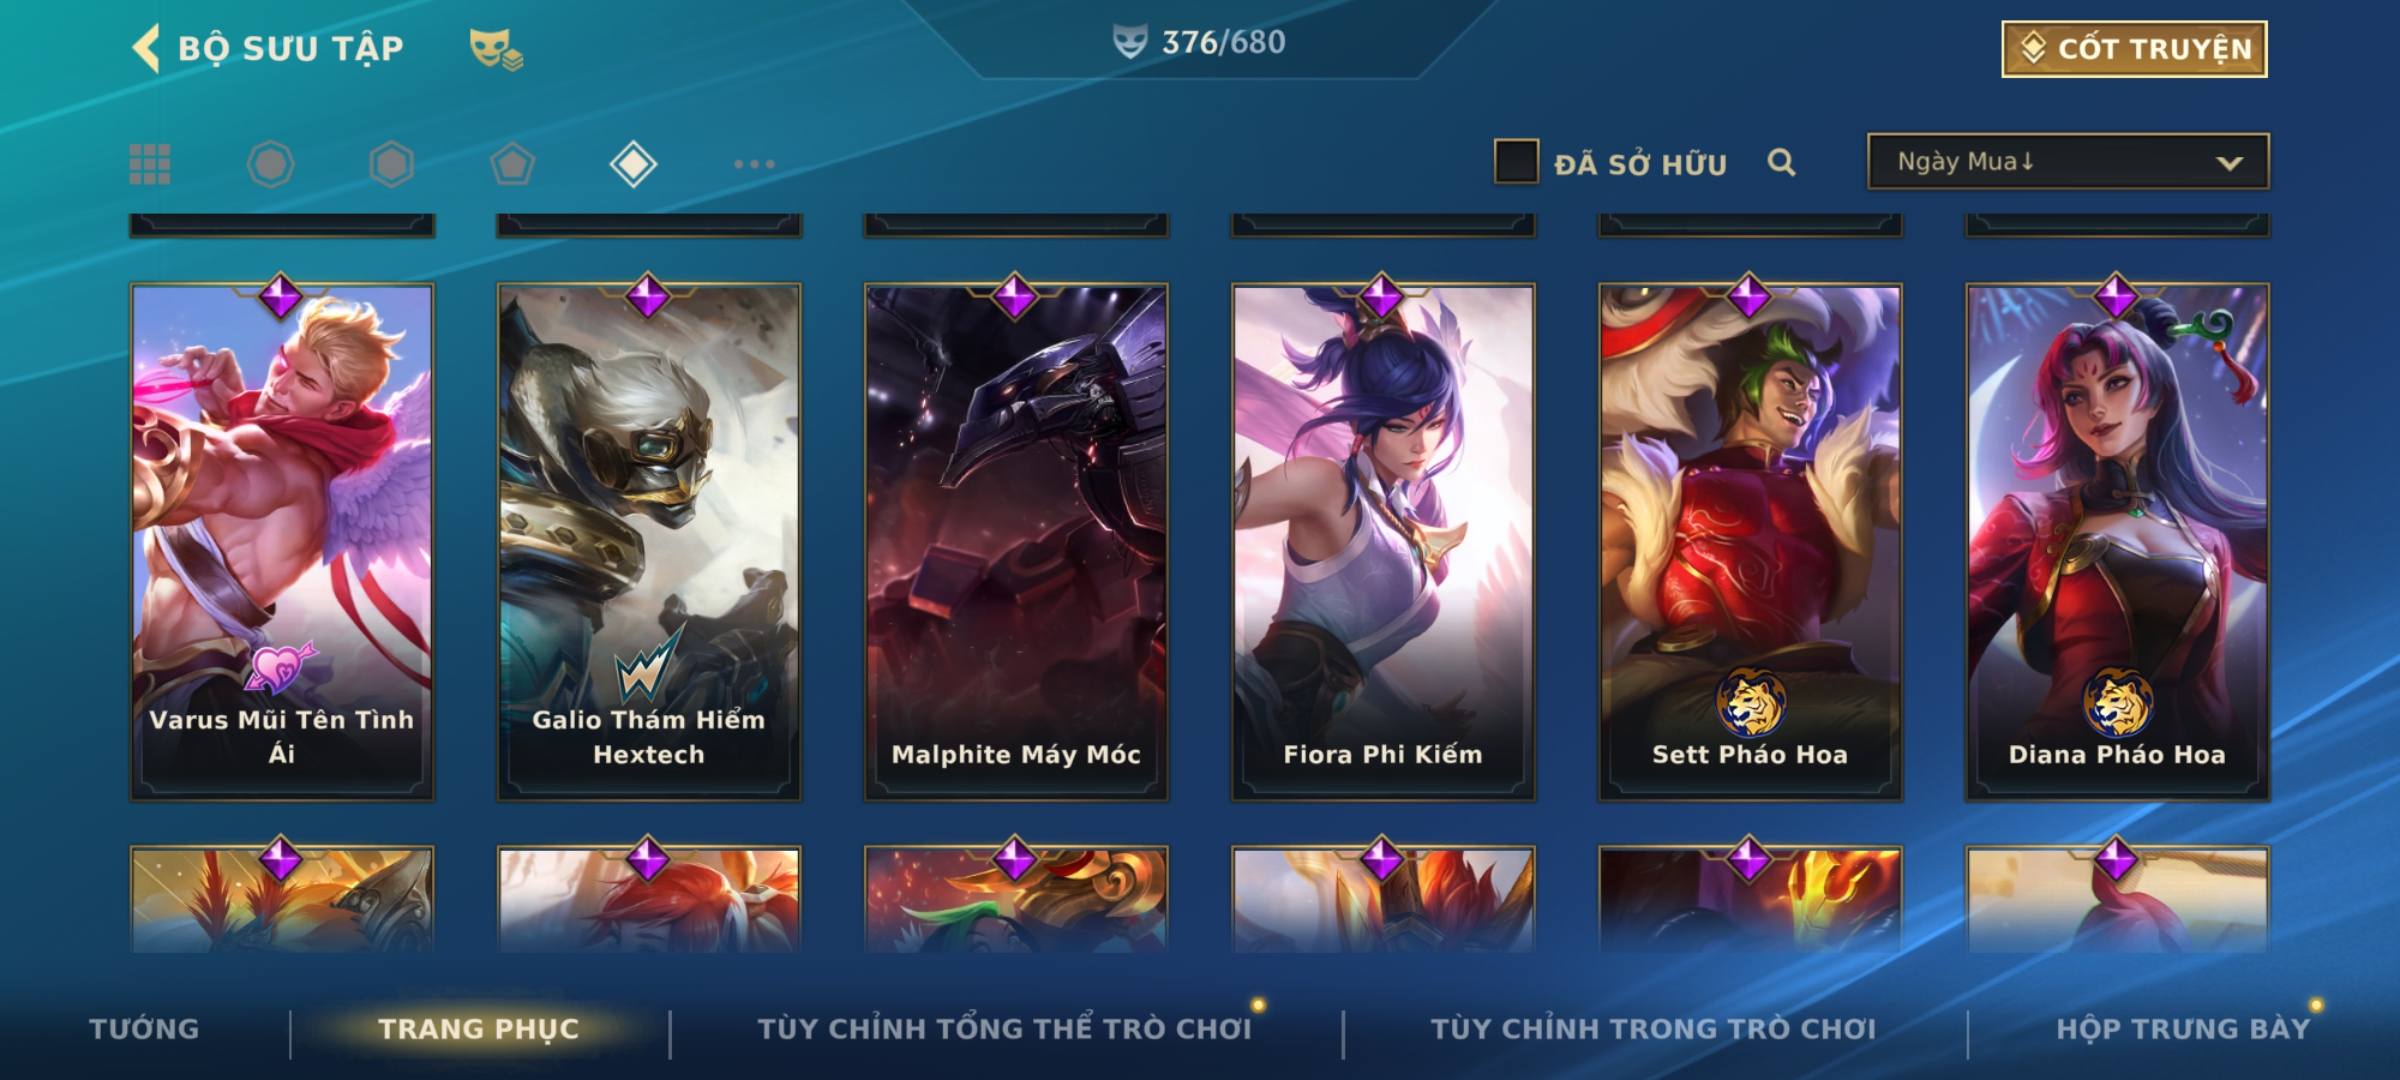Open the Diana Pháo Hoa skin

(2117, 542)
